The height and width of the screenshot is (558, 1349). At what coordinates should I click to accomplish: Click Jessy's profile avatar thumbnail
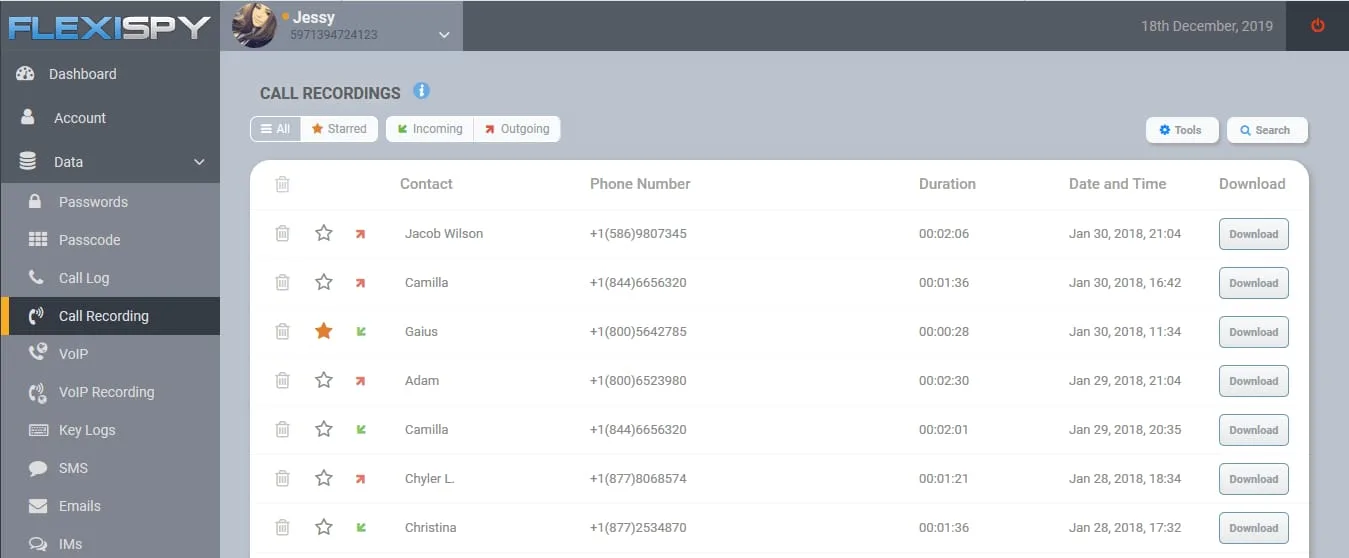click(x=254, y=26)
